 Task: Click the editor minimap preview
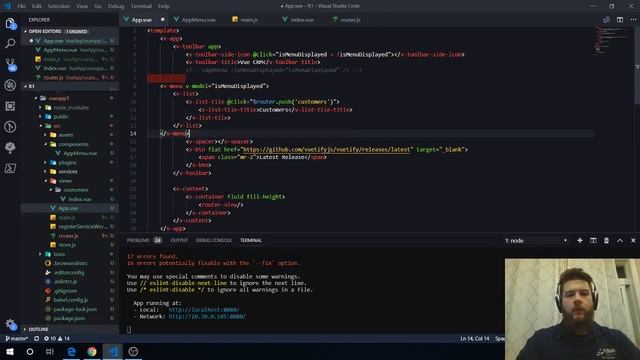(612, 41)
